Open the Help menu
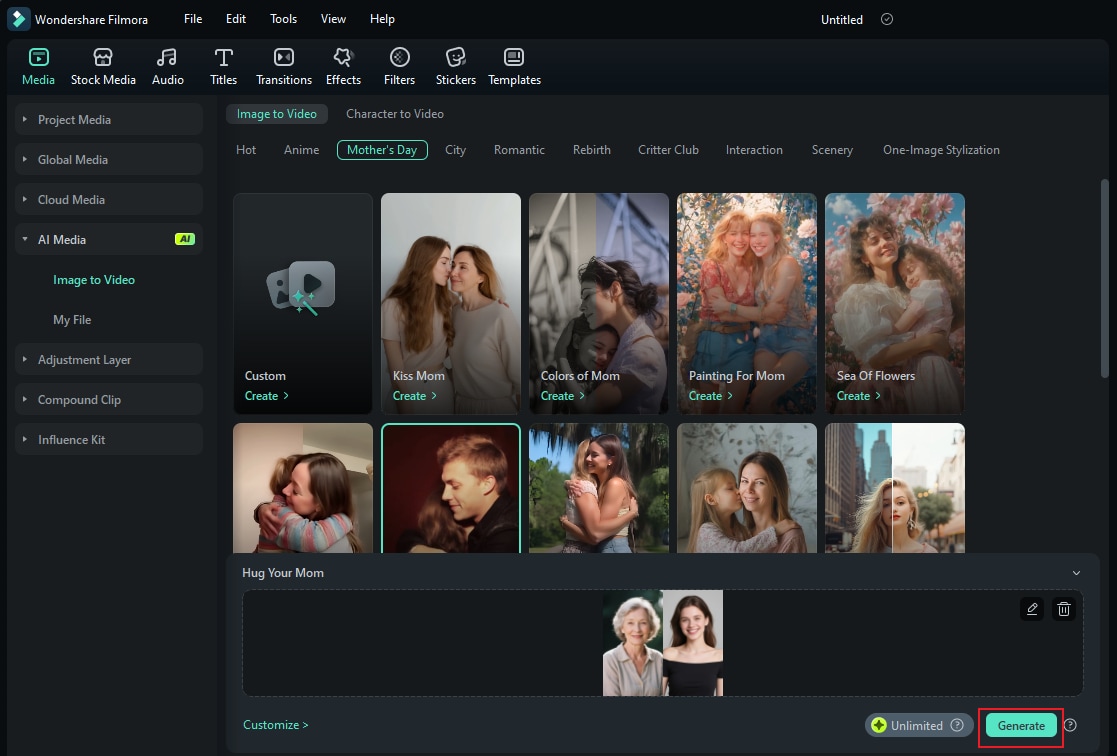 382,19
